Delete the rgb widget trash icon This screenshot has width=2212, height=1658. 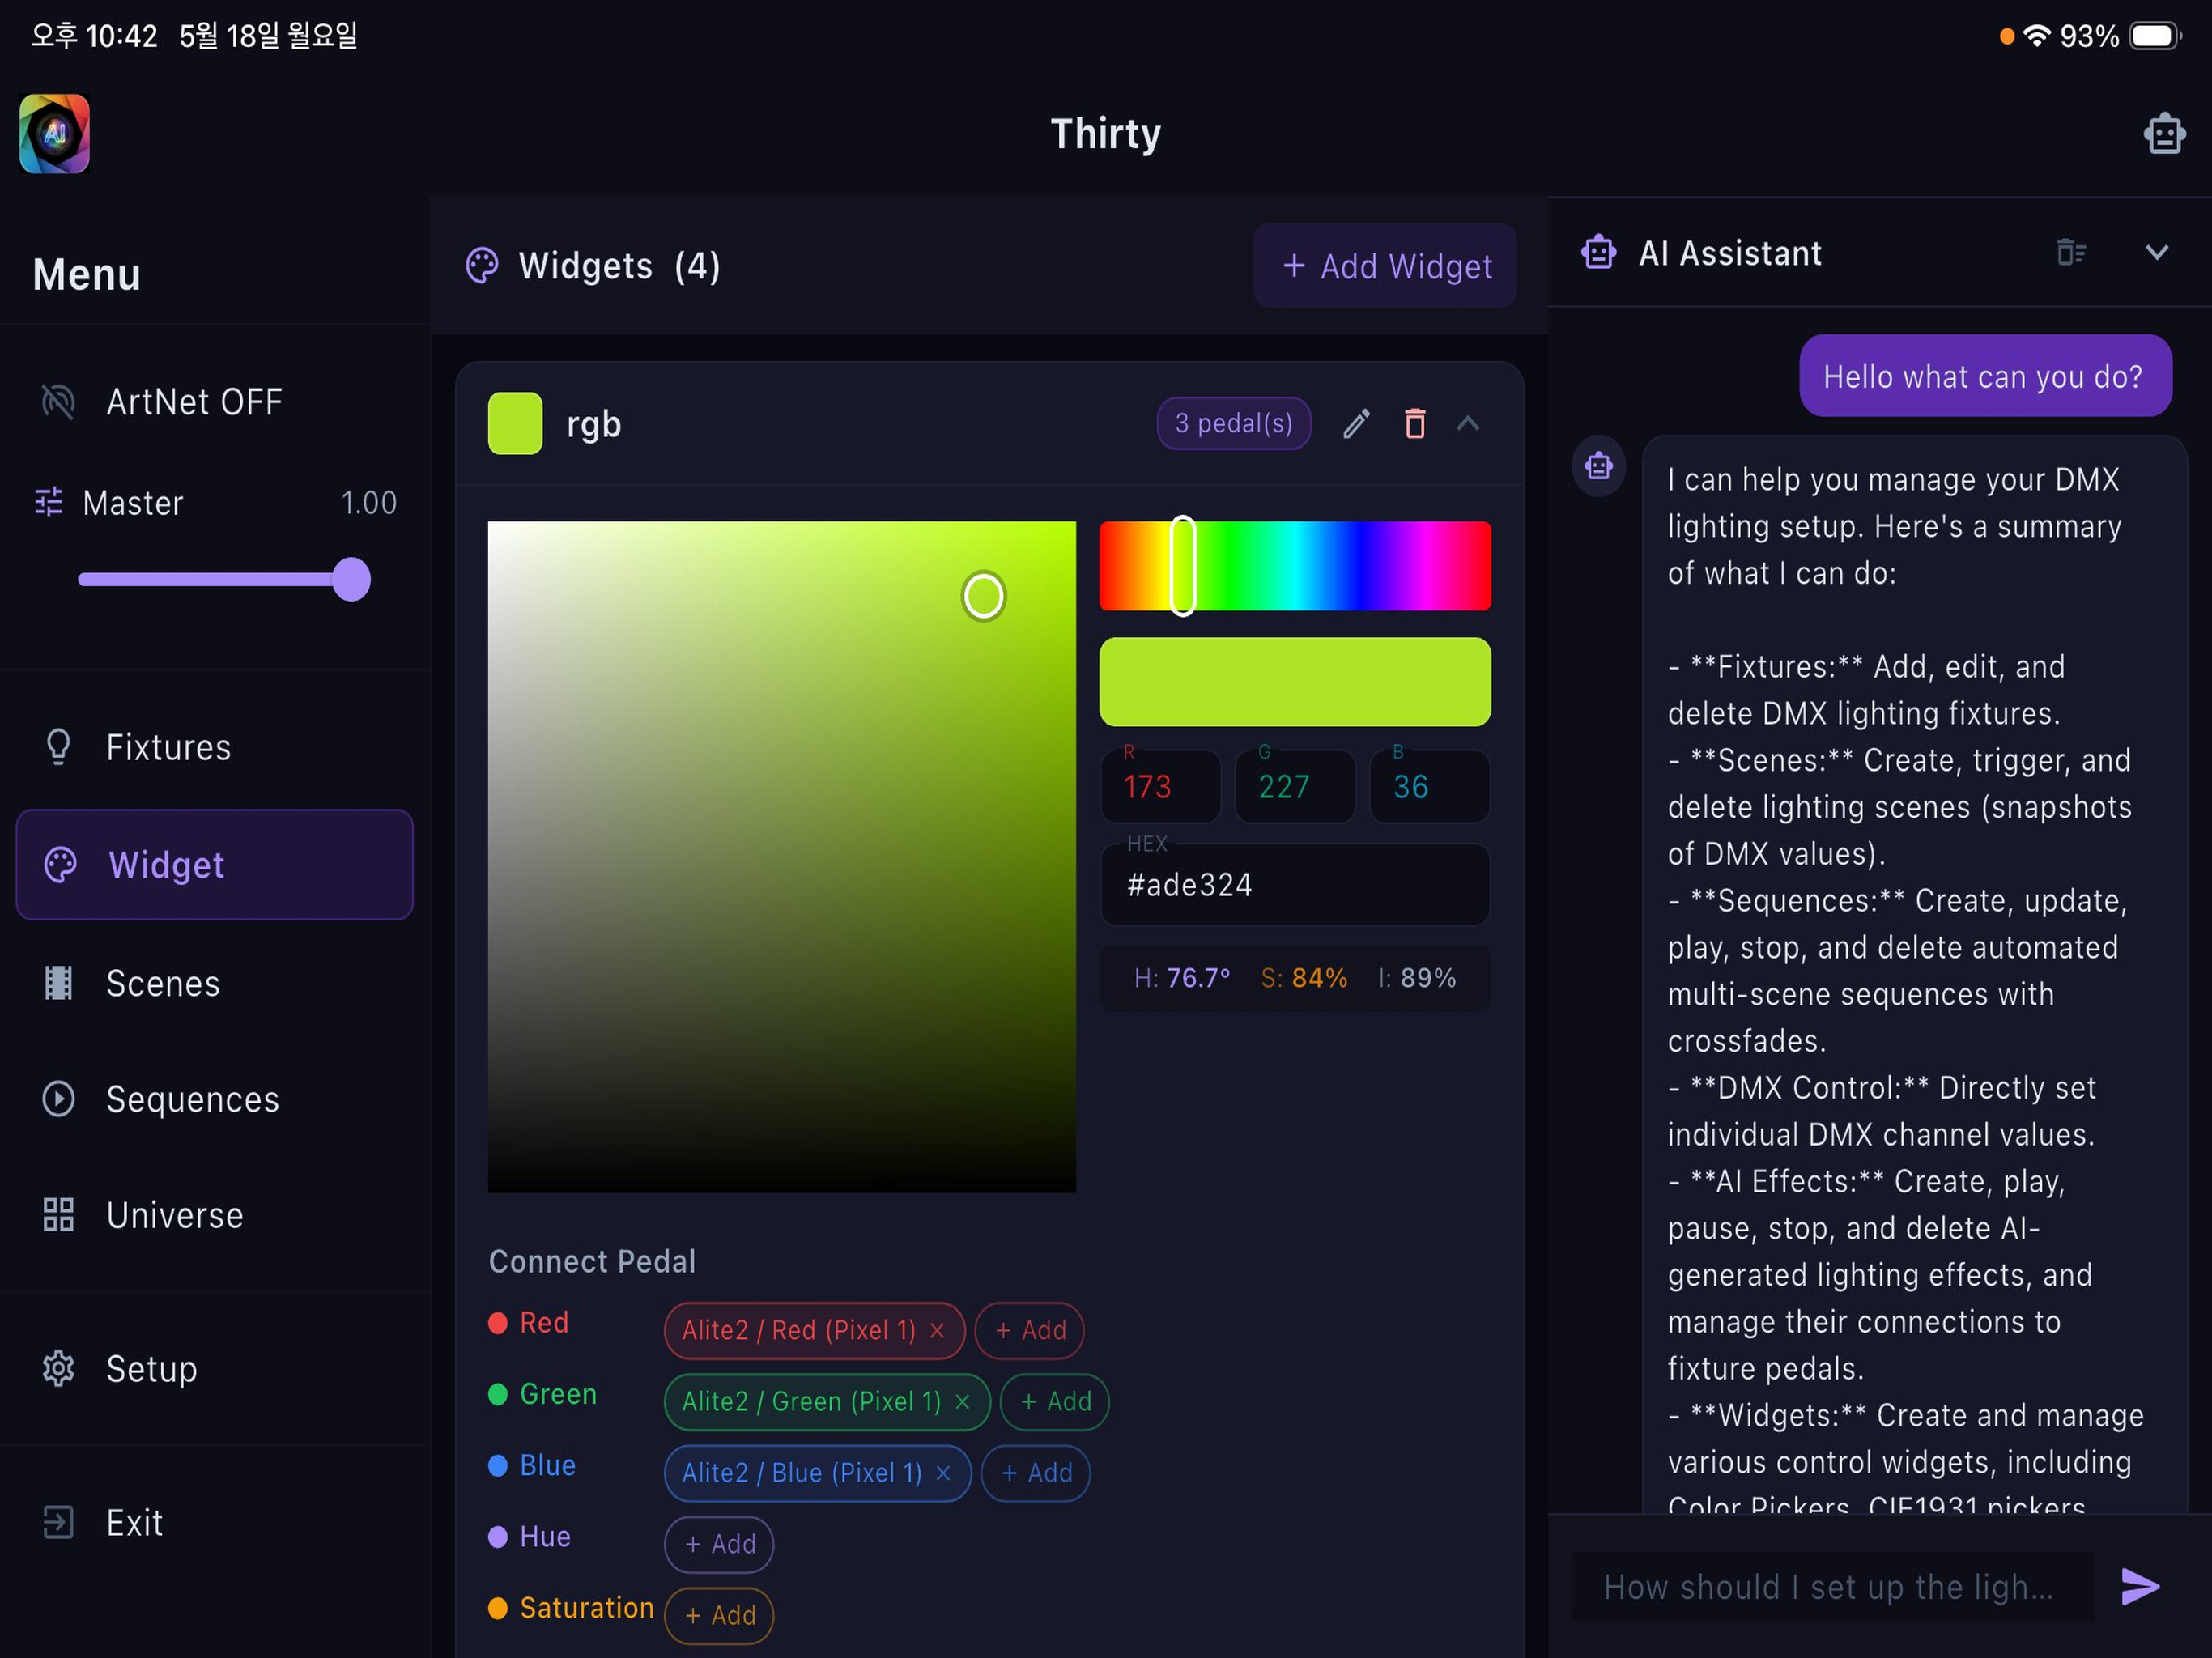pos(1414,424)
